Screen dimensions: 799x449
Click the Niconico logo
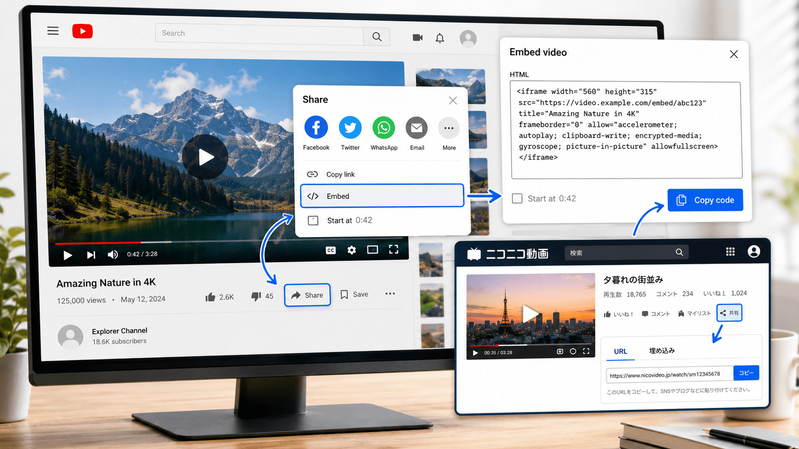pyautogui.click(x=508, y=253)
